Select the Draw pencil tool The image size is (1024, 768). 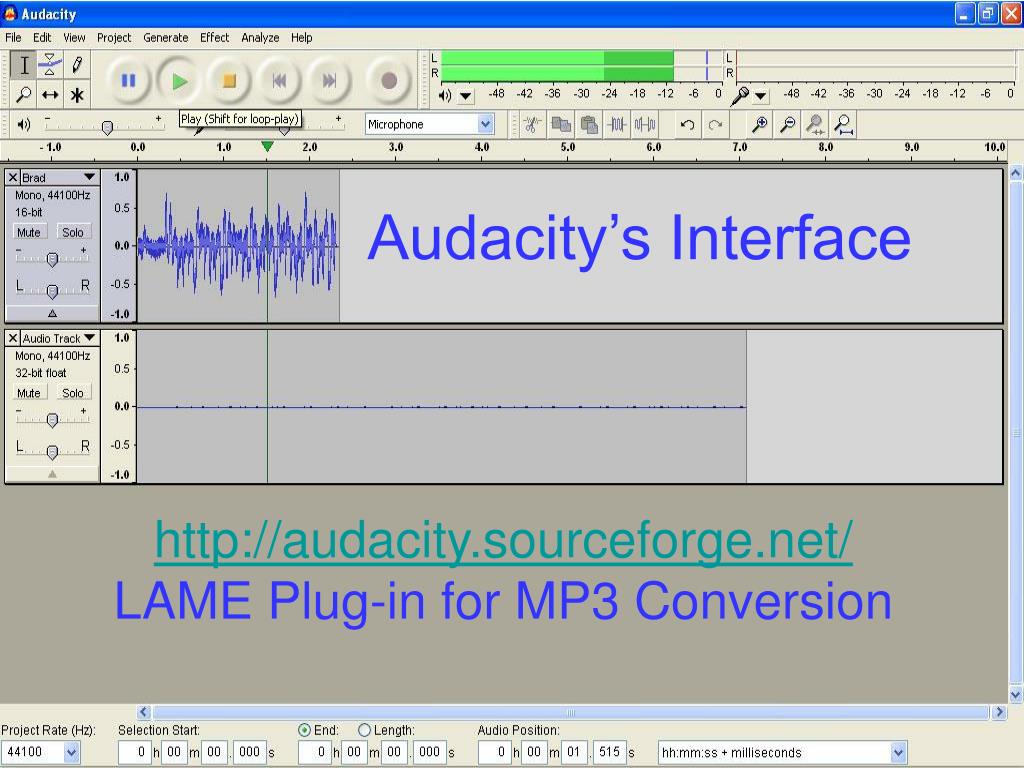click(x=77, y=65)
